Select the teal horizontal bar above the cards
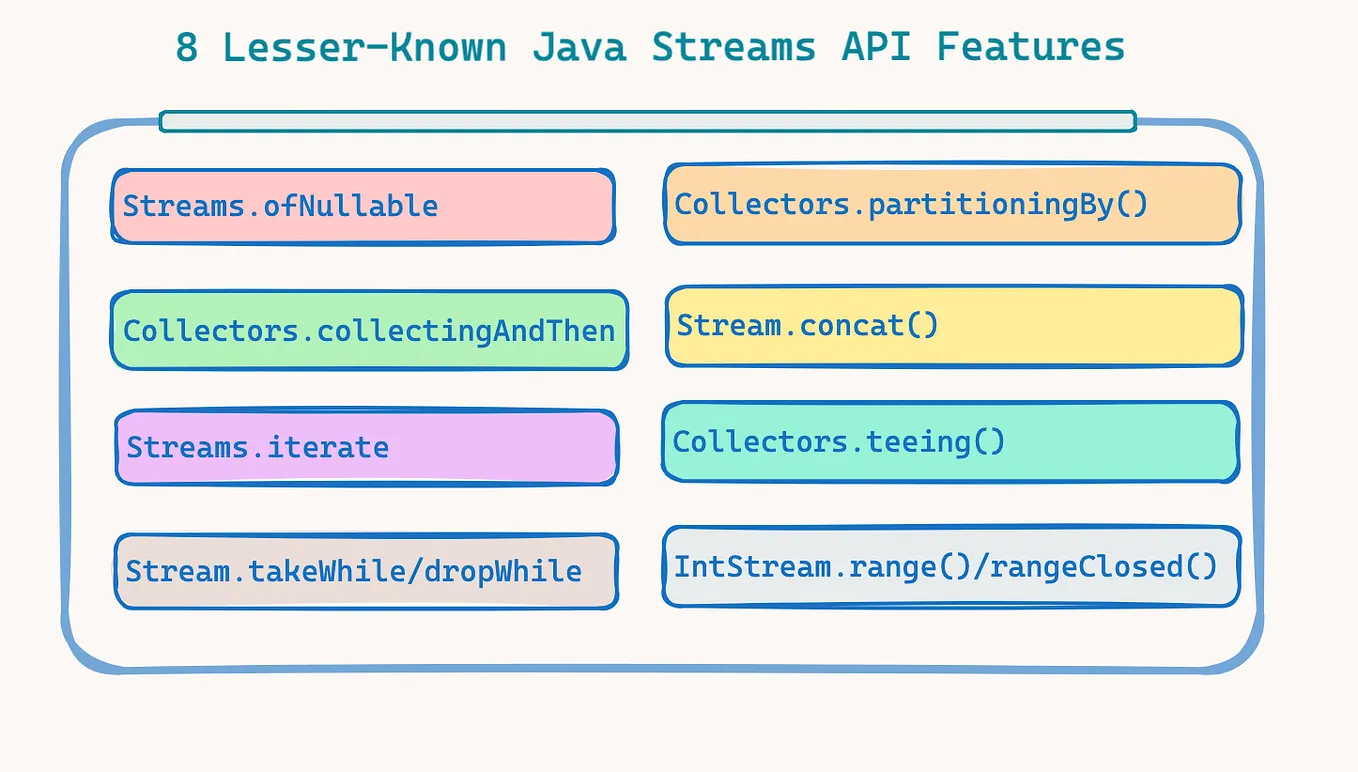 coord(646,120)
